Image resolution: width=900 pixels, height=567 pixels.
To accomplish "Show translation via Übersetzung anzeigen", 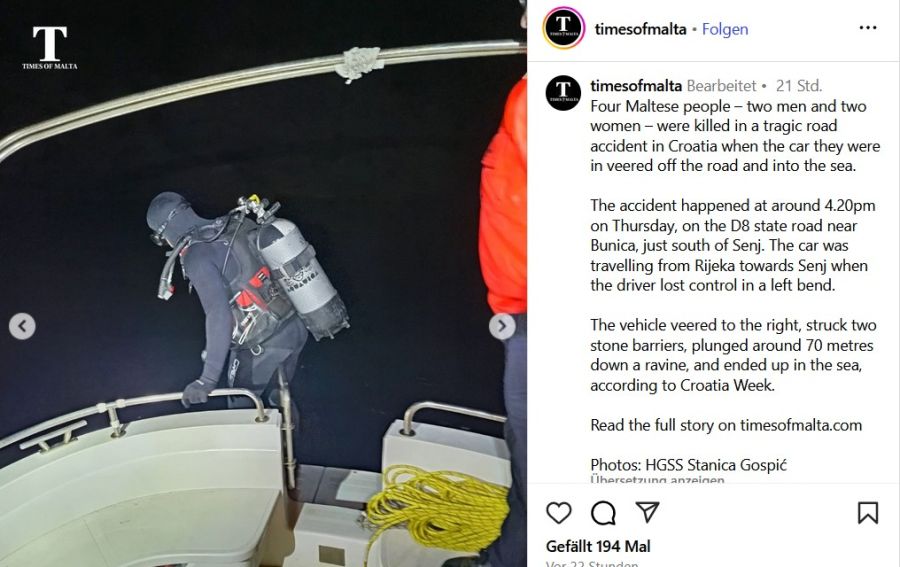I will pos(657,480).
